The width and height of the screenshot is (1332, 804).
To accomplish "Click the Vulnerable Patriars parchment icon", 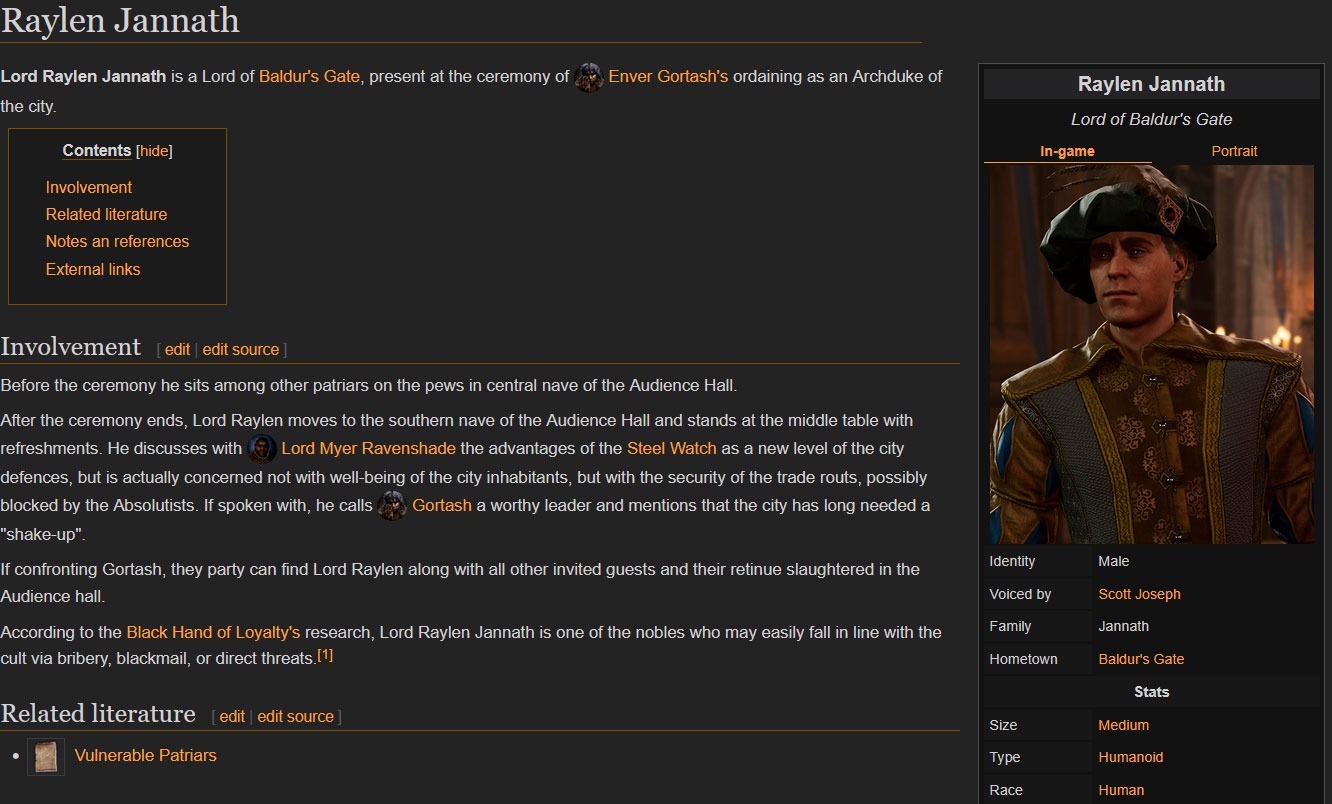I will [46, 757].
